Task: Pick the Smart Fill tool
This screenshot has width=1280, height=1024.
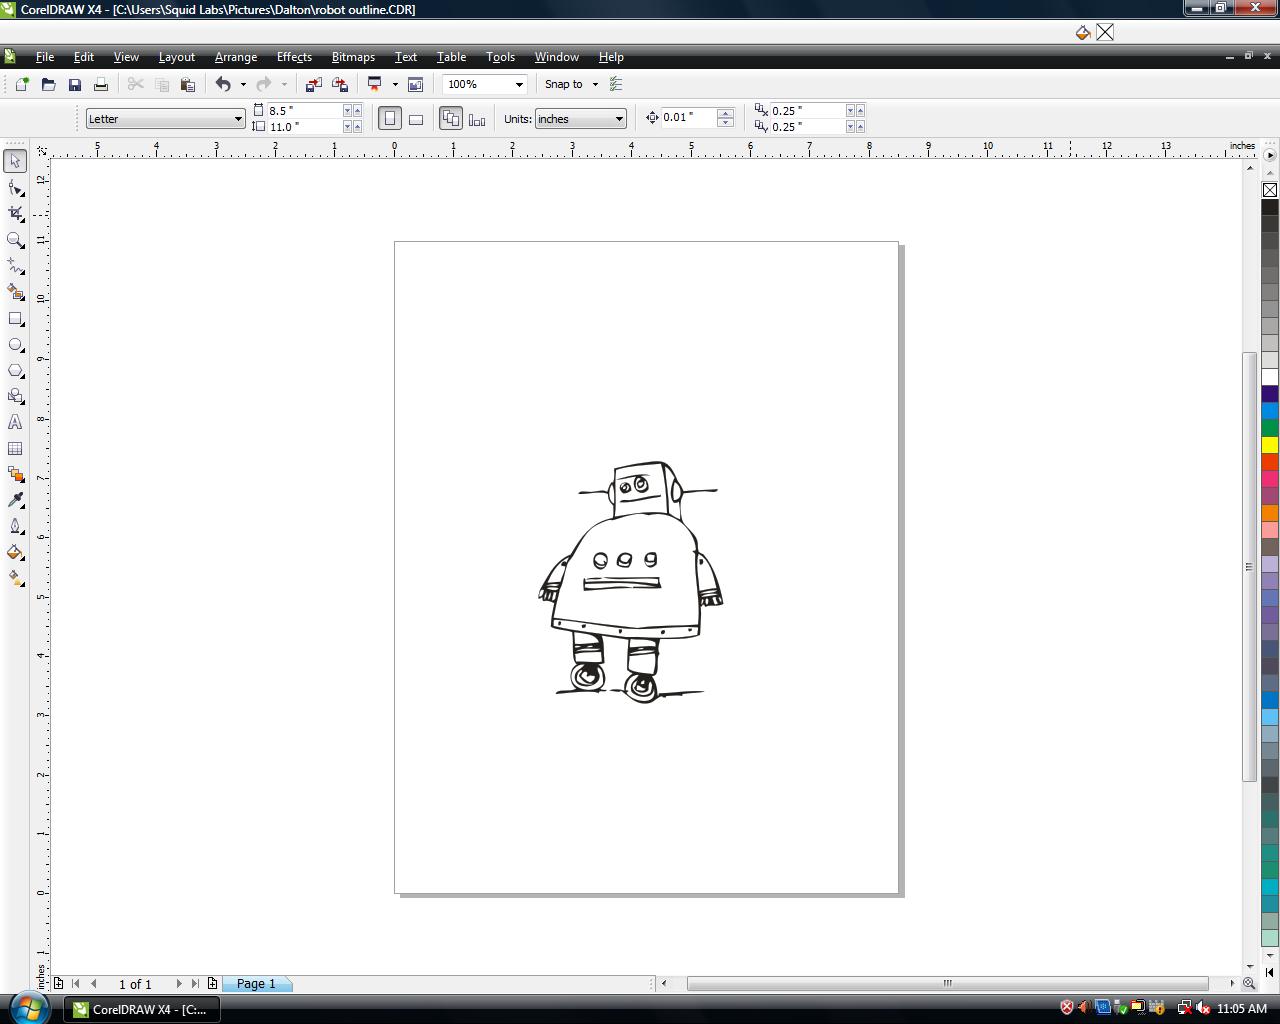Action: [15, 292]
